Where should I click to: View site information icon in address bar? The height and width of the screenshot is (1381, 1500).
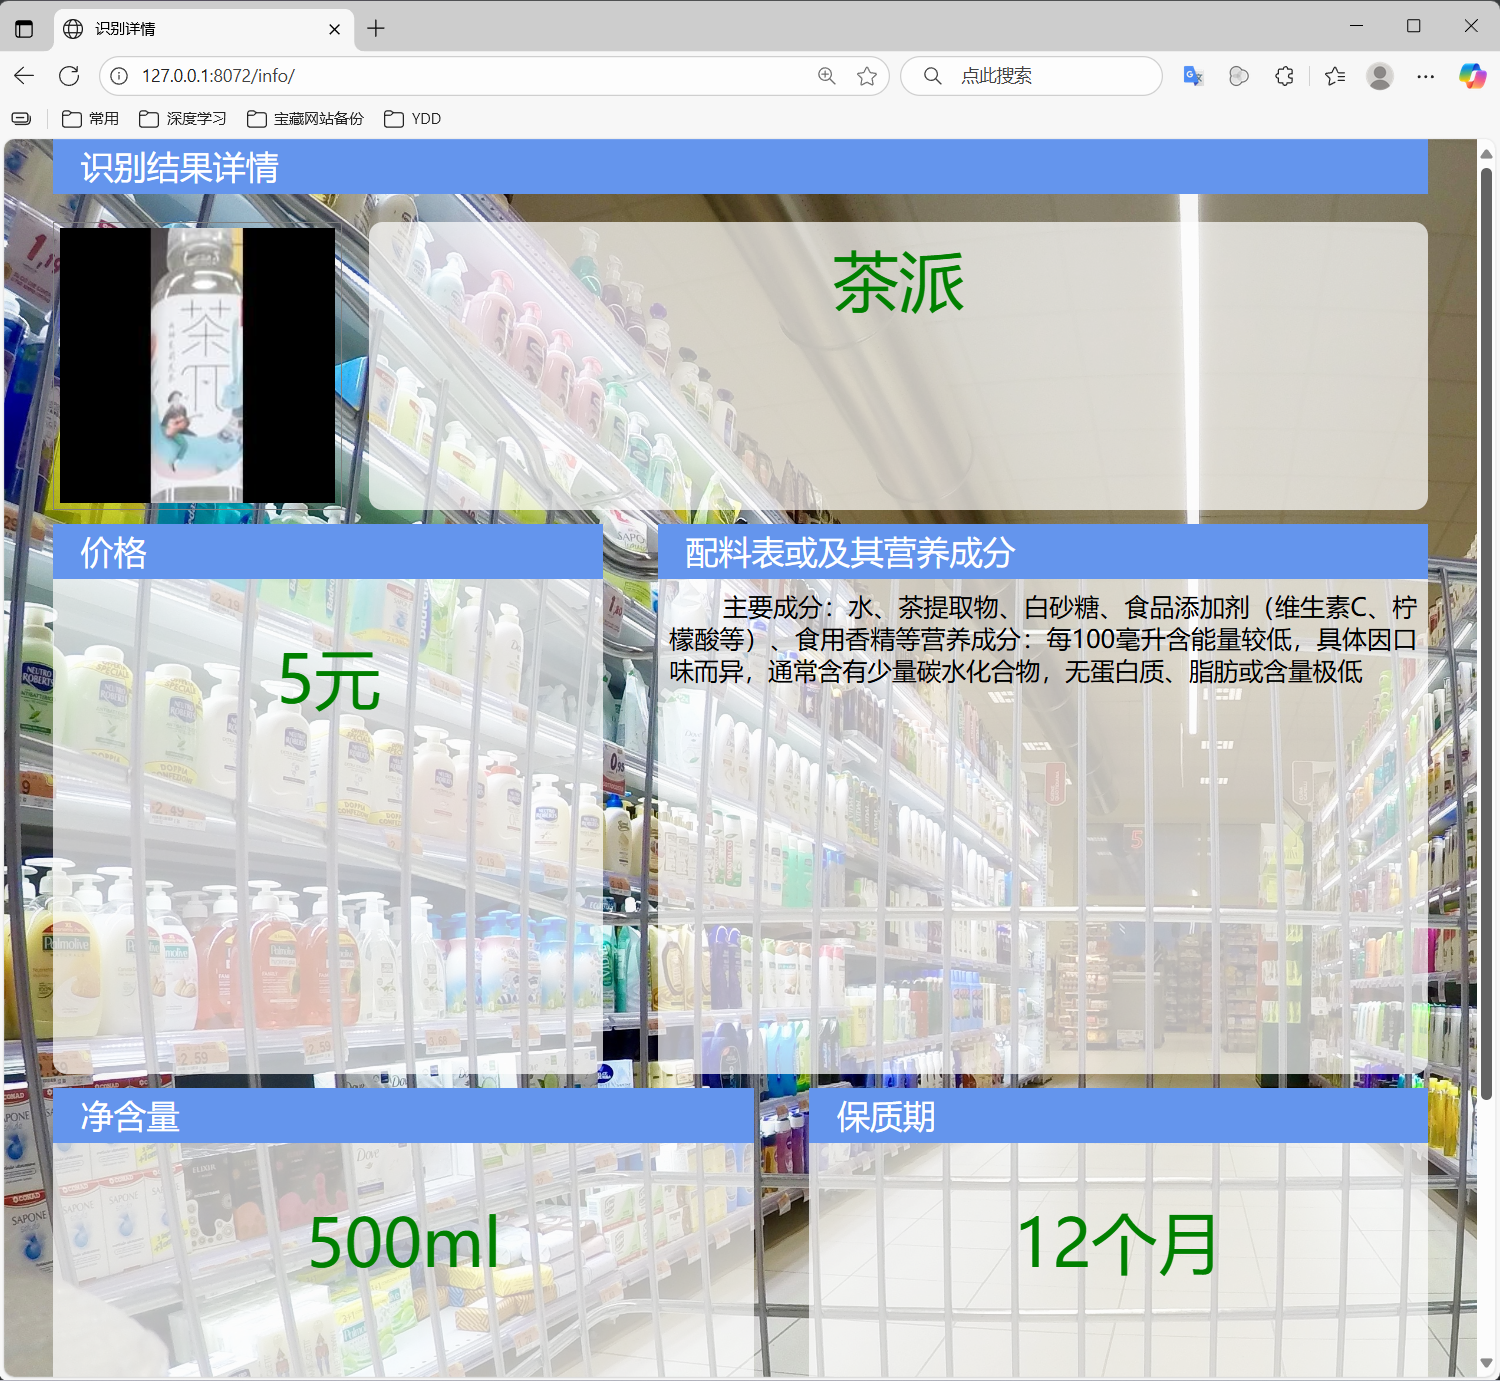coord(119,76)
